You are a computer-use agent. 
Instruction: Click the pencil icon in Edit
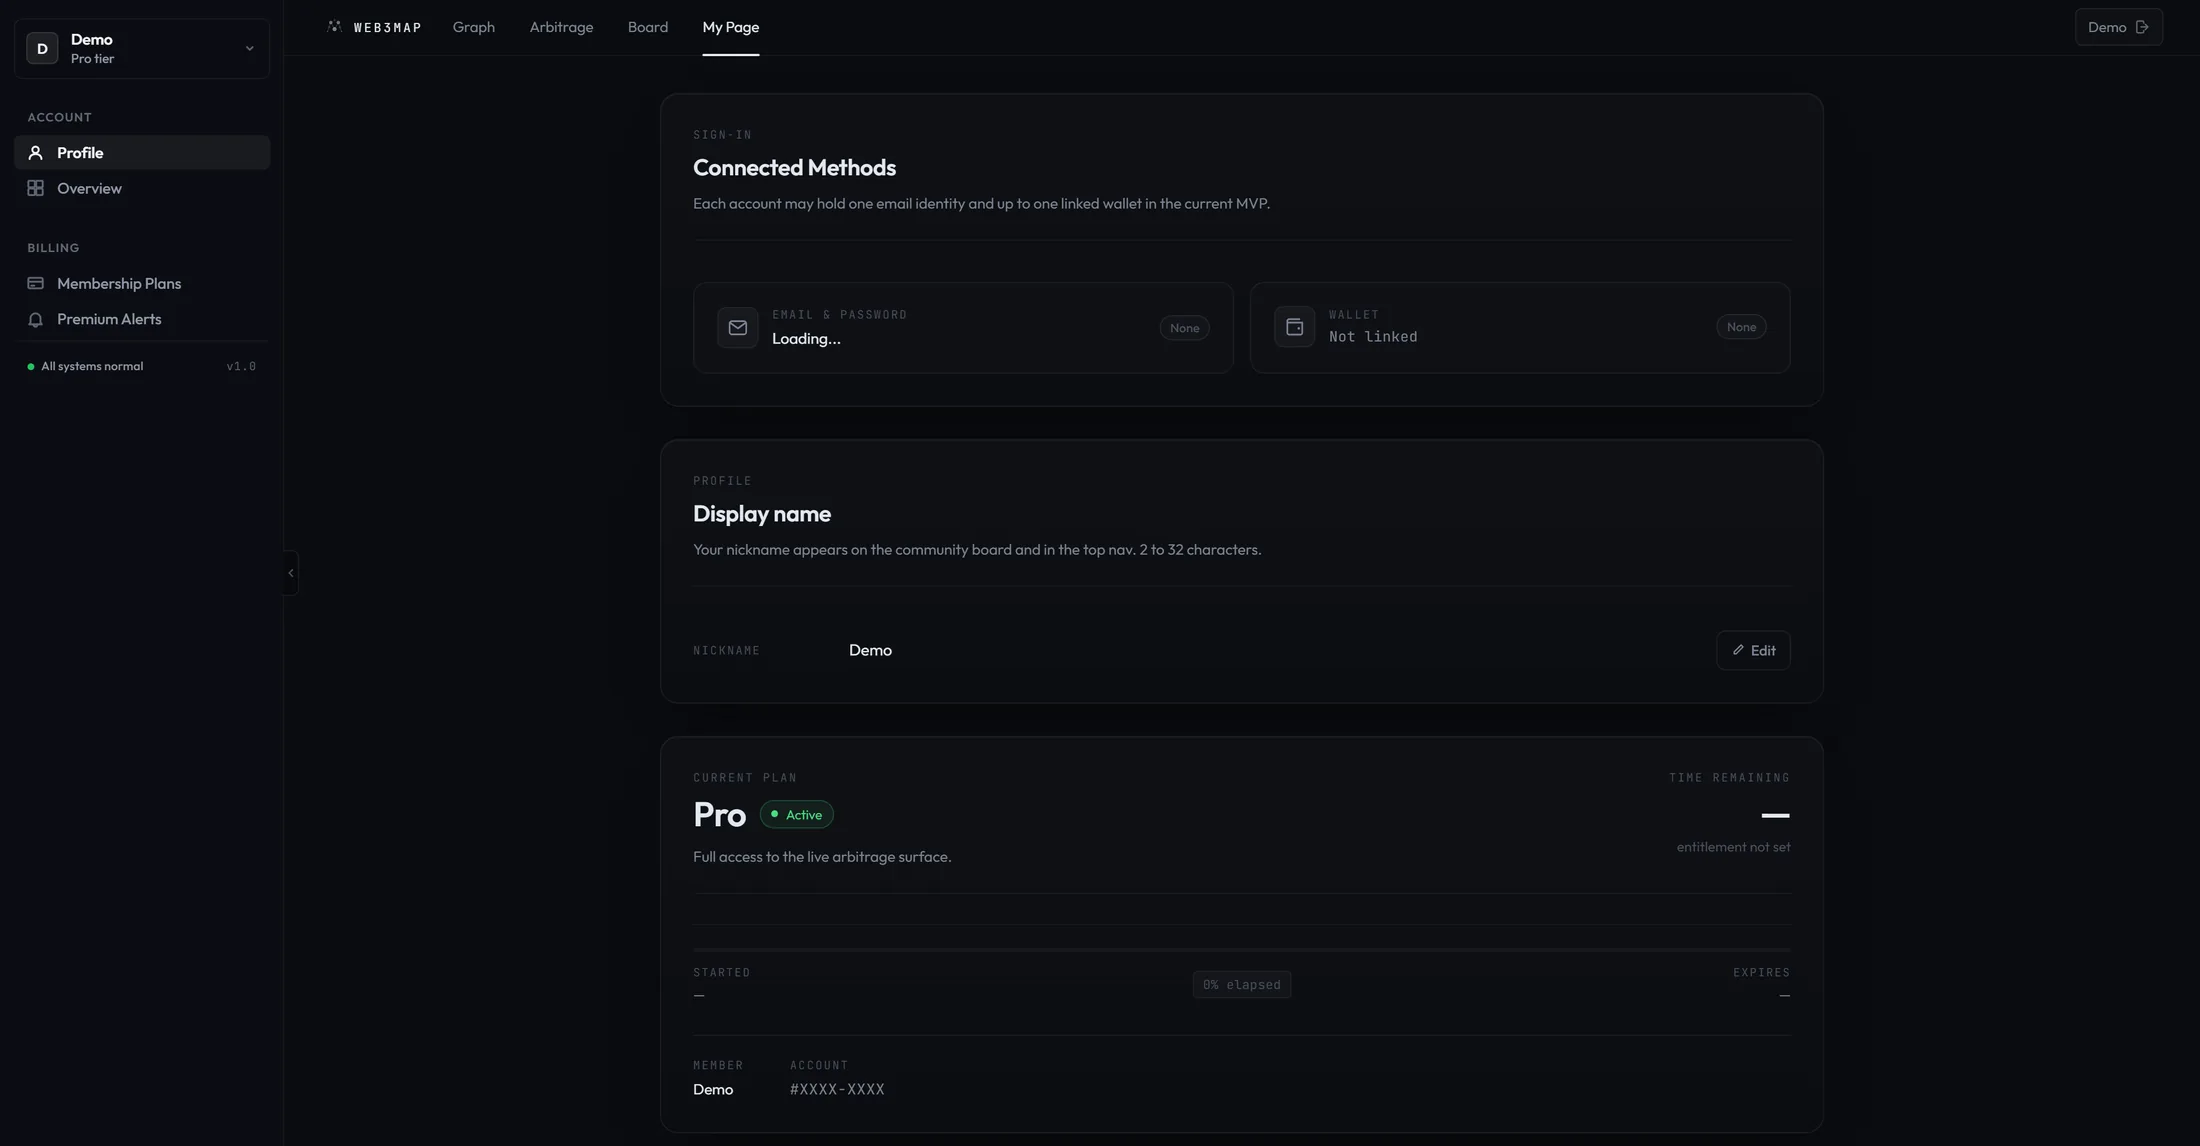(1738, 650)
